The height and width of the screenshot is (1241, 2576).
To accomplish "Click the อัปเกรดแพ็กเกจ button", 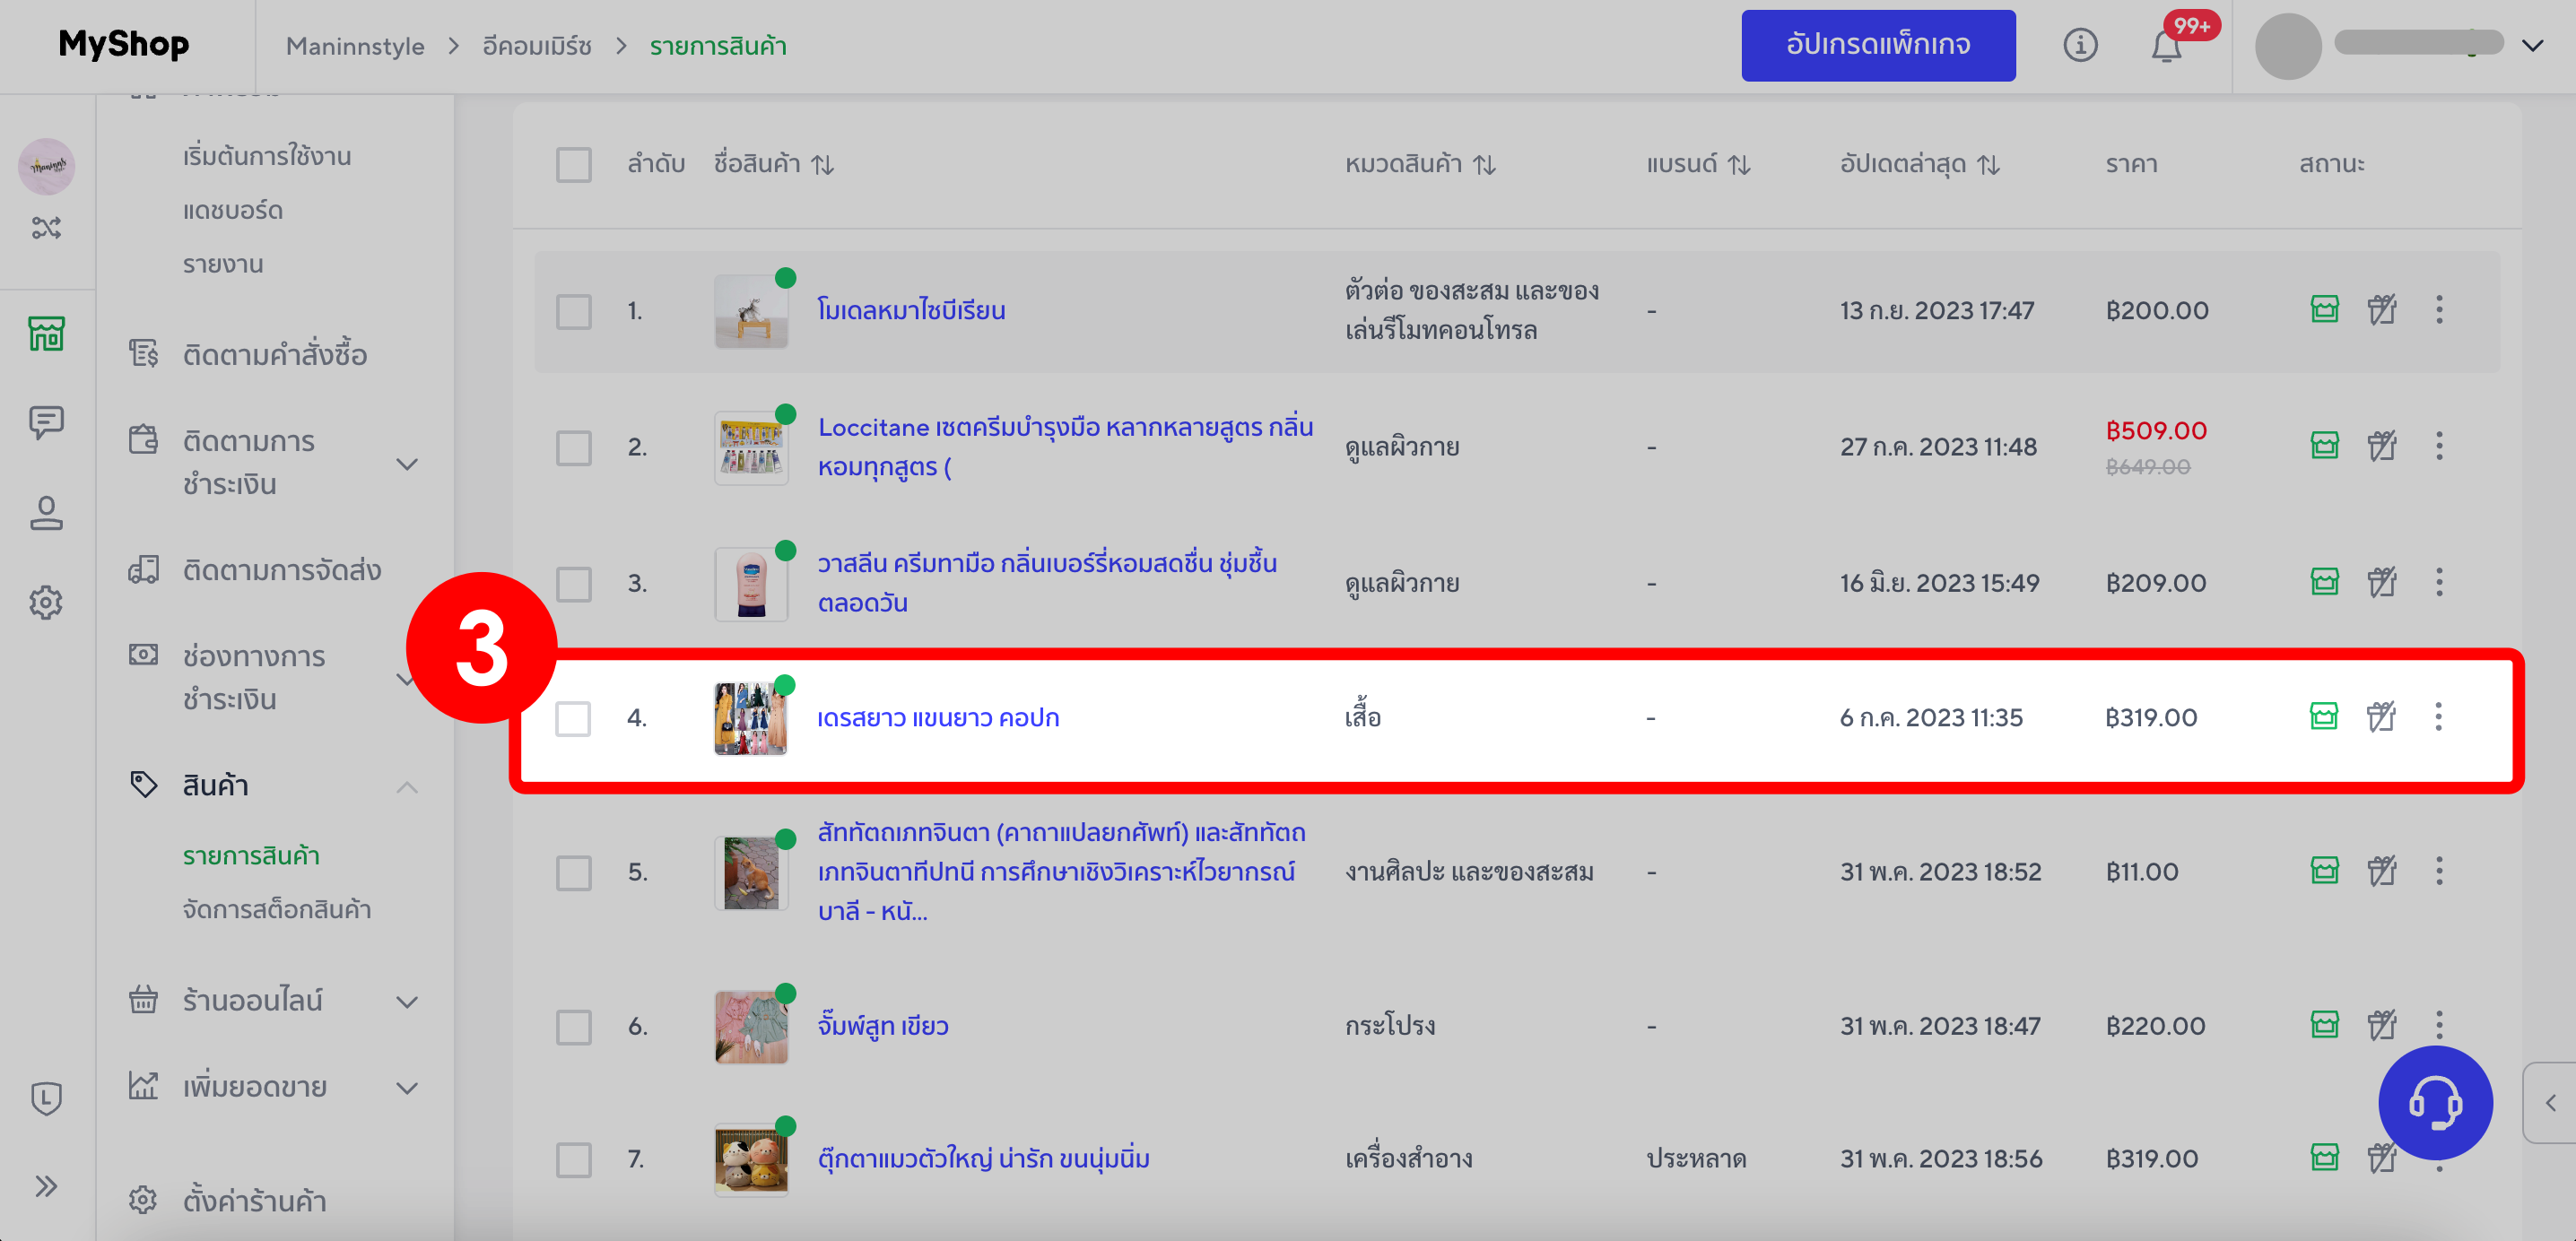I will tap(1878, 44).
